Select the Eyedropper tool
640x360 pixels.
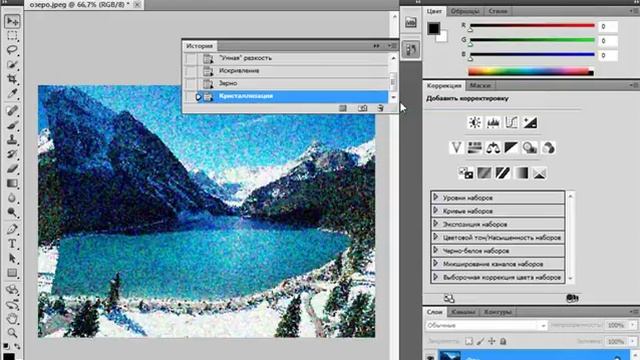coord(12,93)
